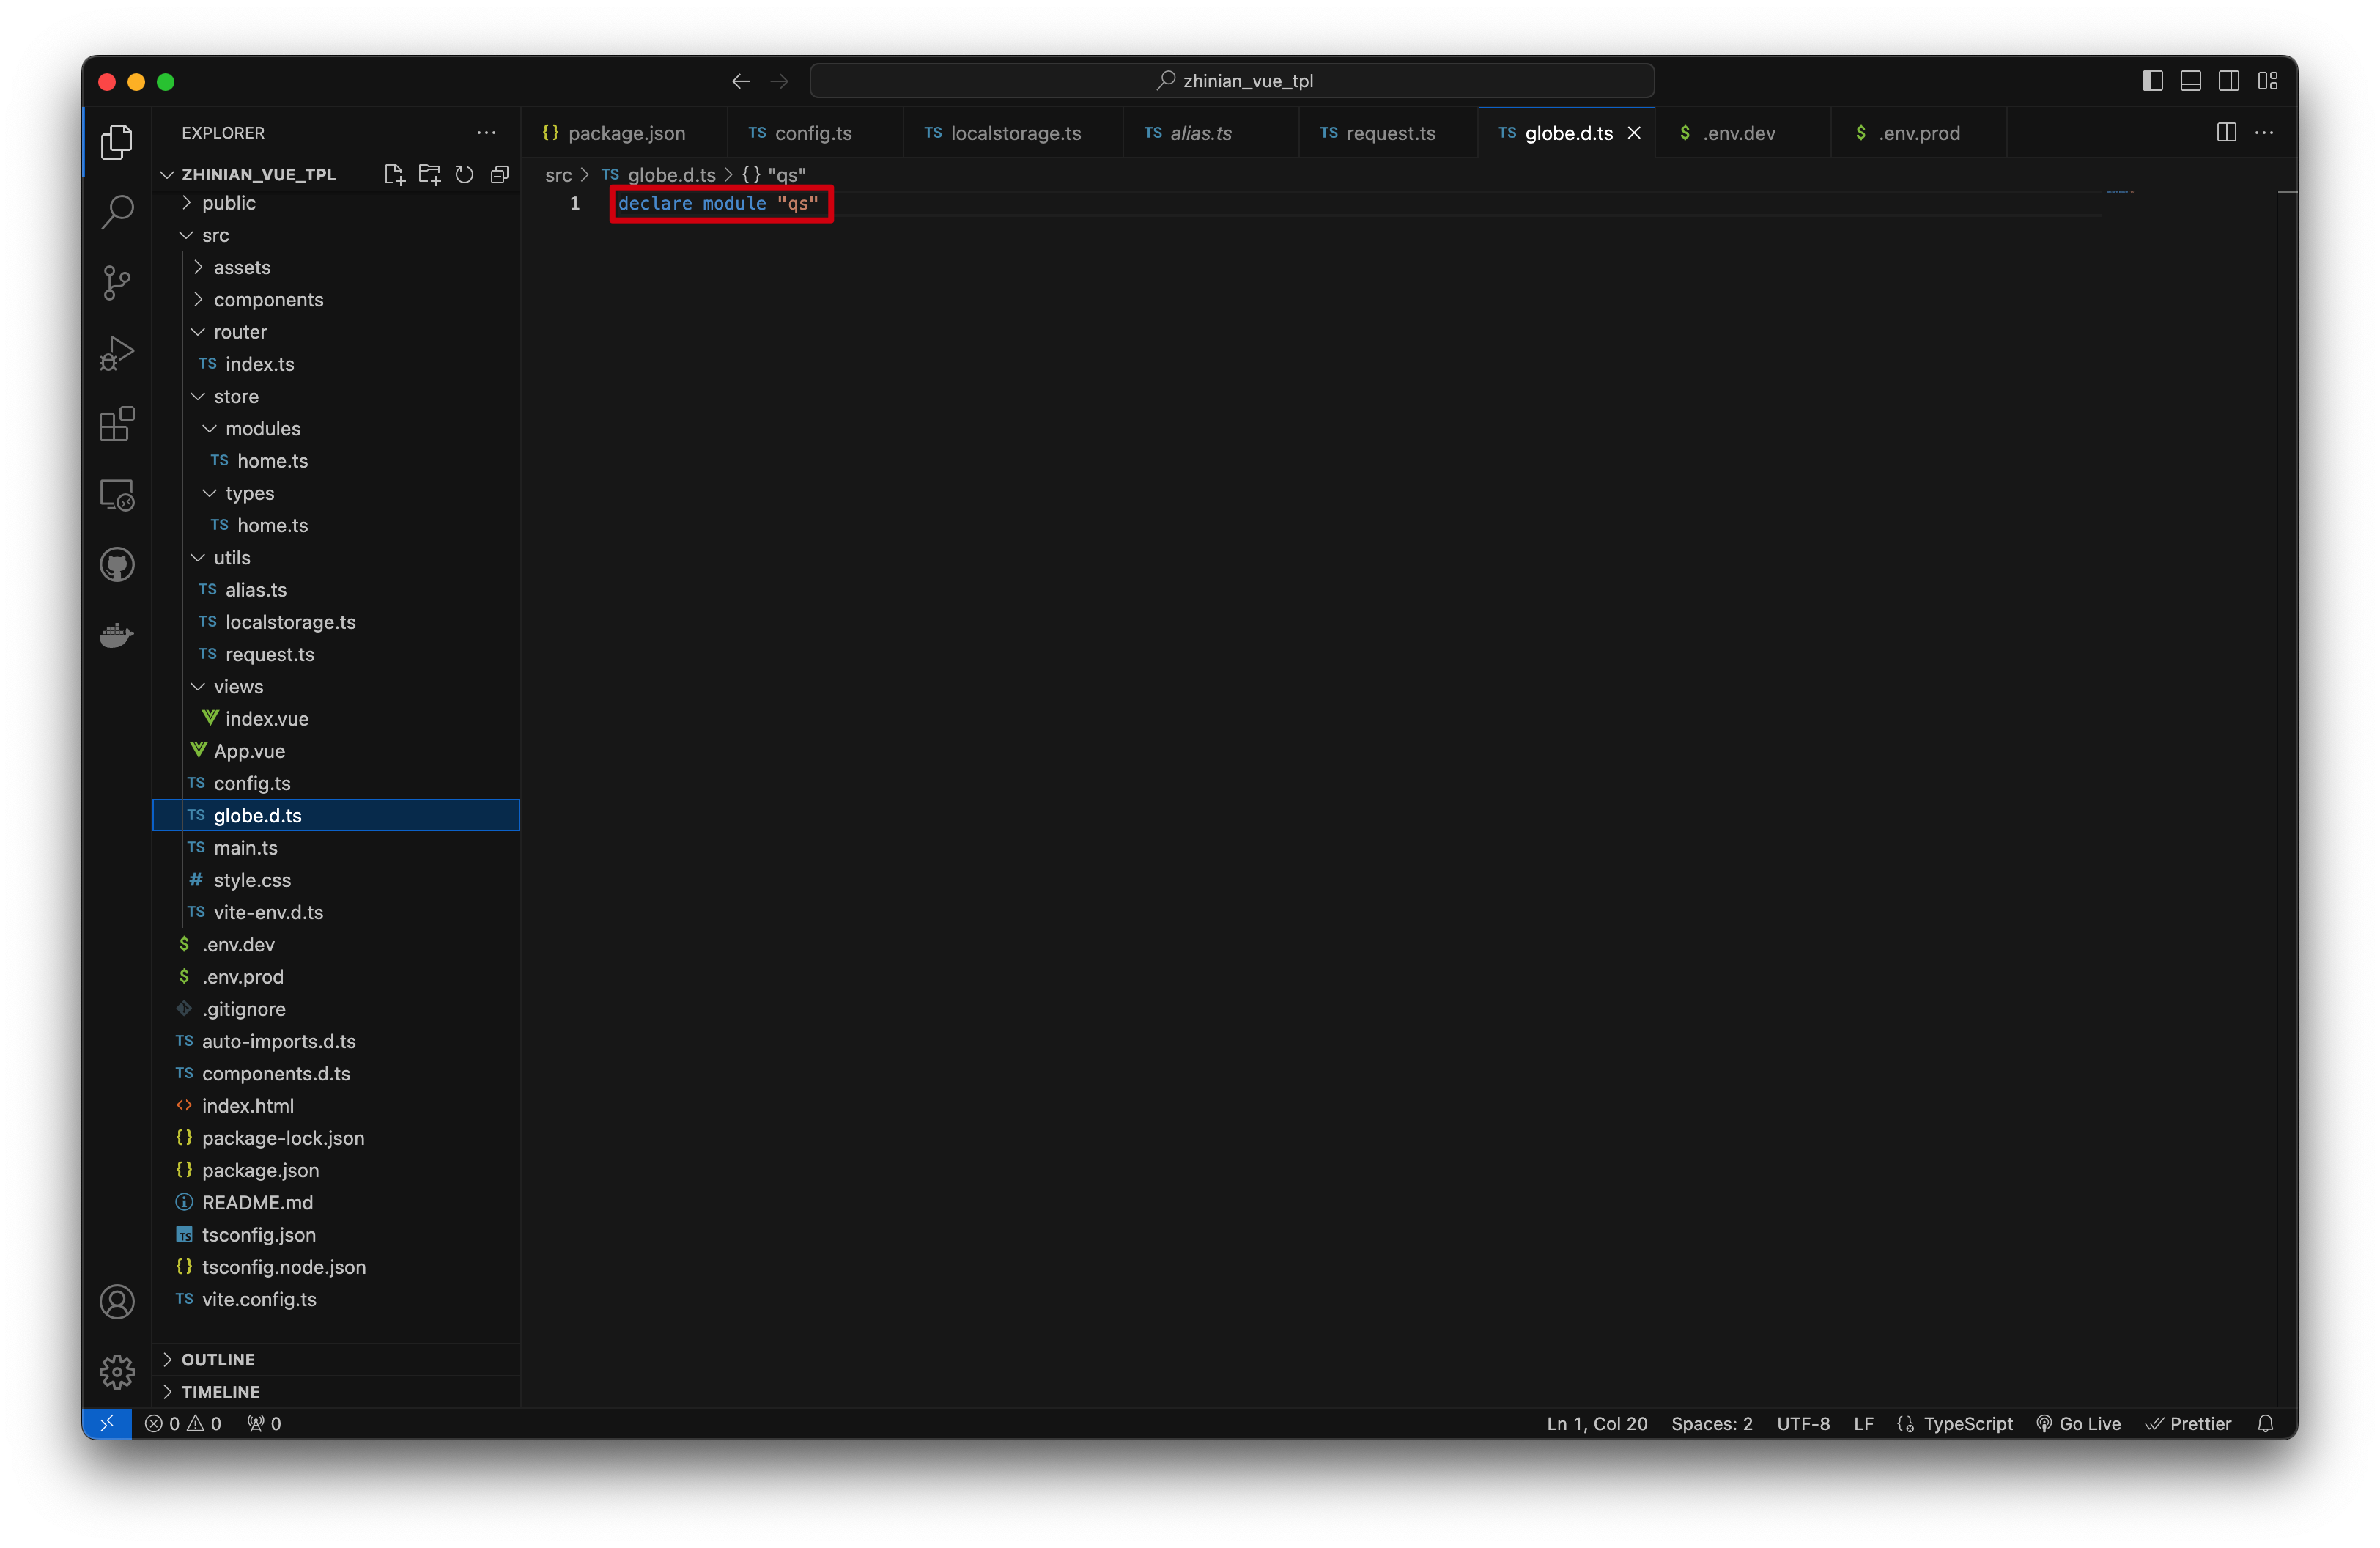
Task: Open main.ts in the explorer
Action: [x=336, y=848]
